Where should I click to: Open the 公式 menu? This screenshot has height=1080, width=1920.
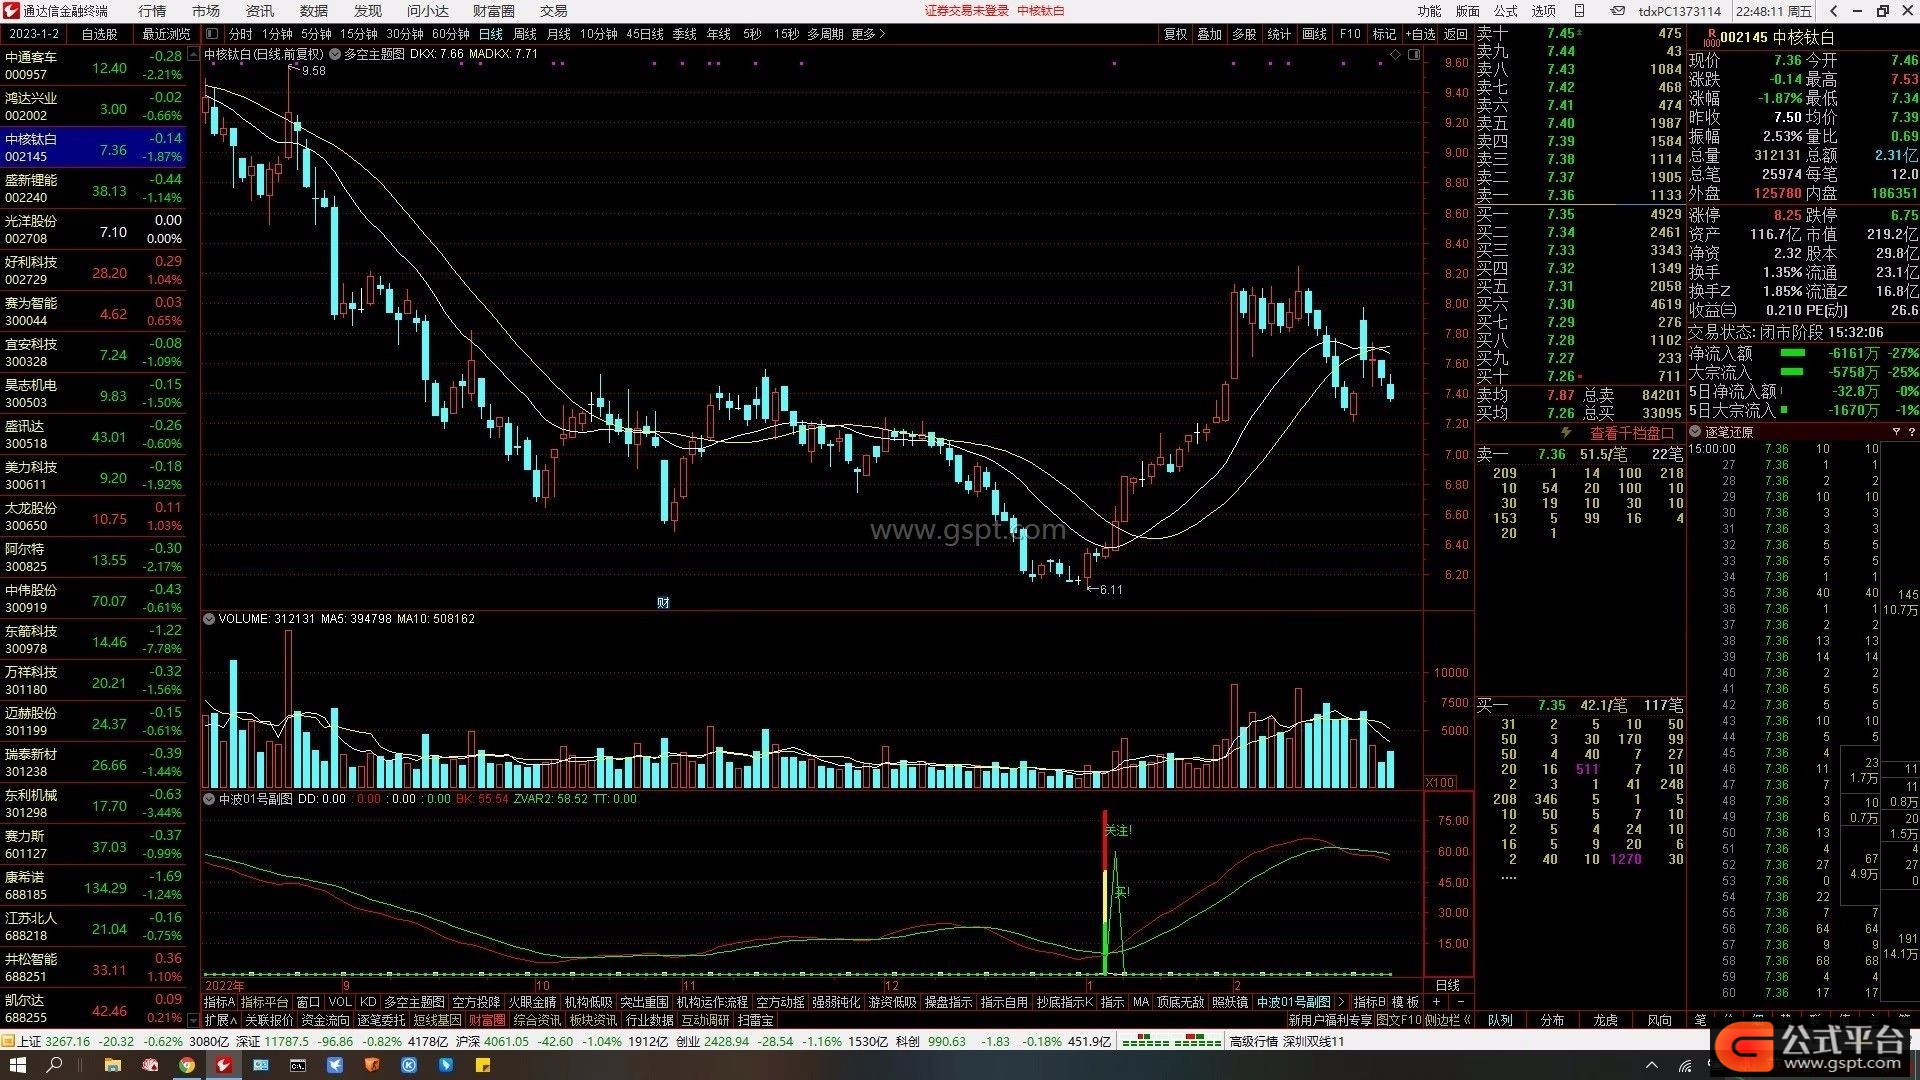point(1505,11)
